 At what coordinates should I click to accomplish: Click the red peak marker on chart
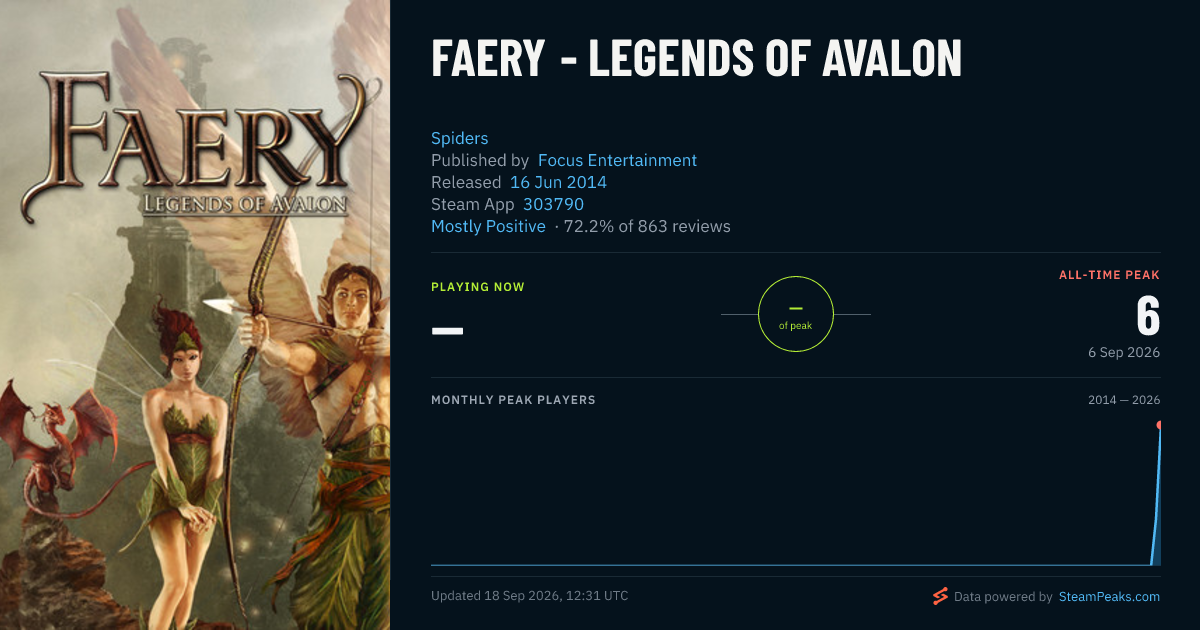(1159, 425)
